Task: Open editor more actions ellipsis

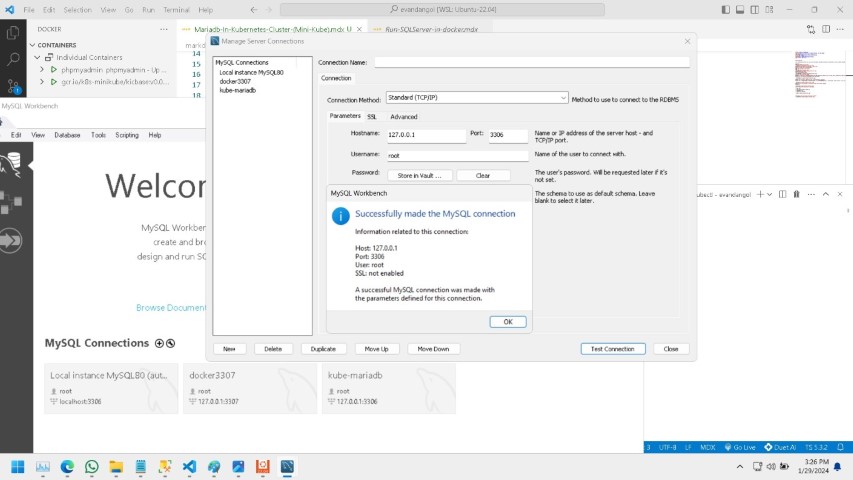Action: point(840,29)
